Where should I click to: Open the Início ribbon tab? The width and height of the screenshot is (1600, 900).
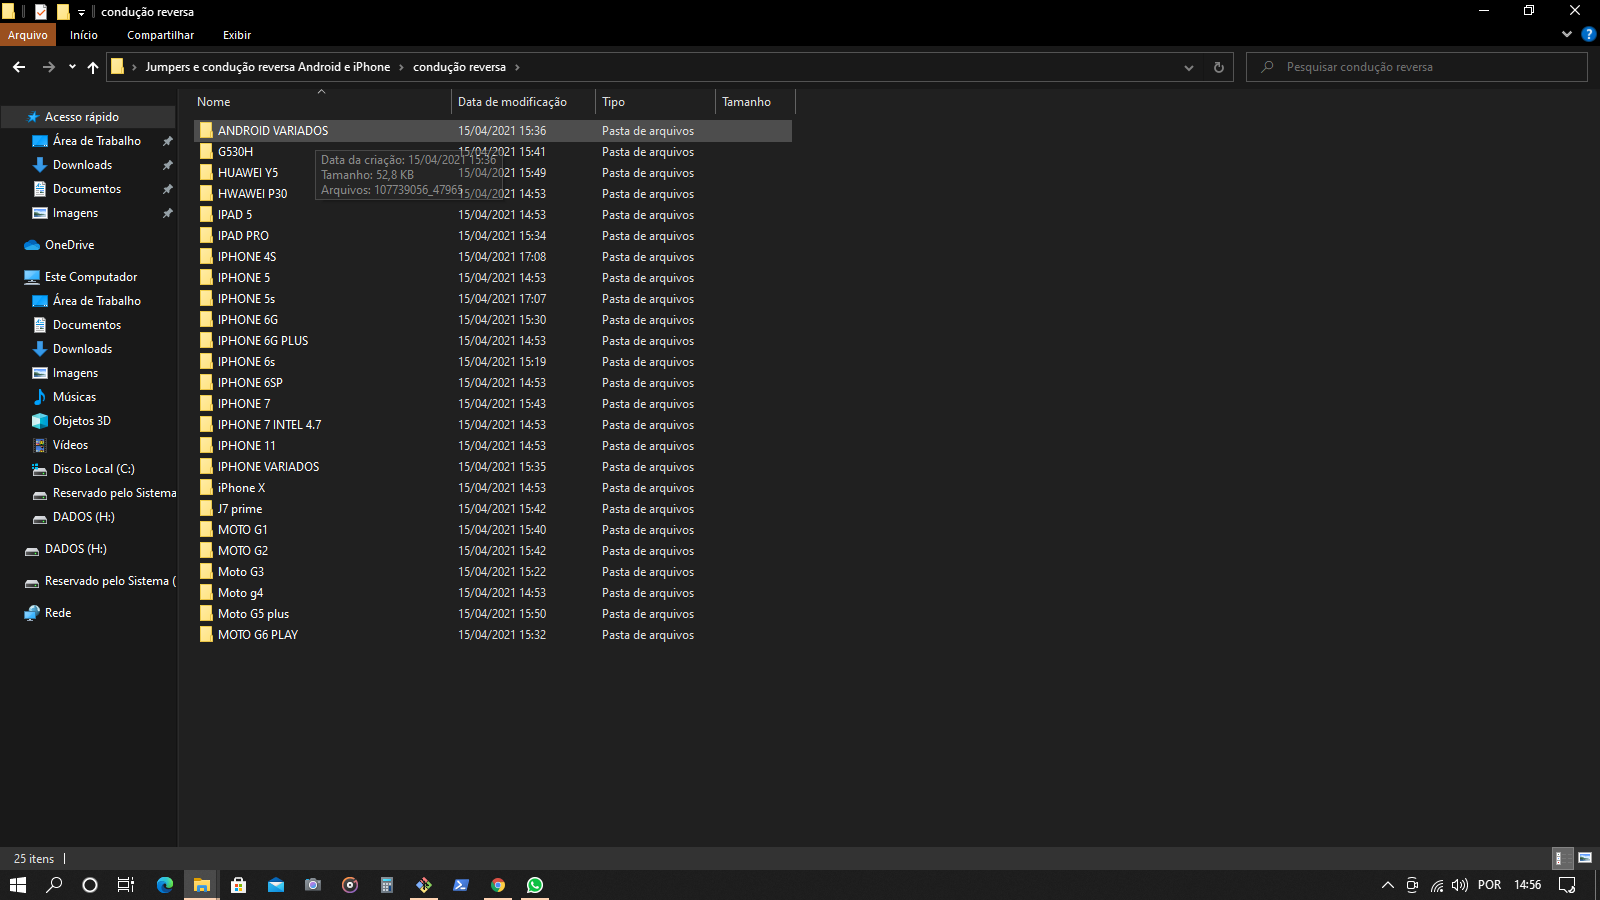click(x=84, y=35)
